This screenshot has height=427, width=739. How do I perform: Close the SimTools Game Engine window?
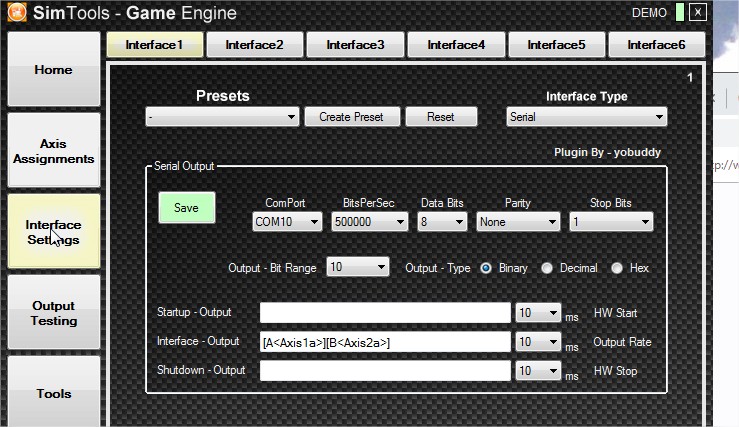698,12
